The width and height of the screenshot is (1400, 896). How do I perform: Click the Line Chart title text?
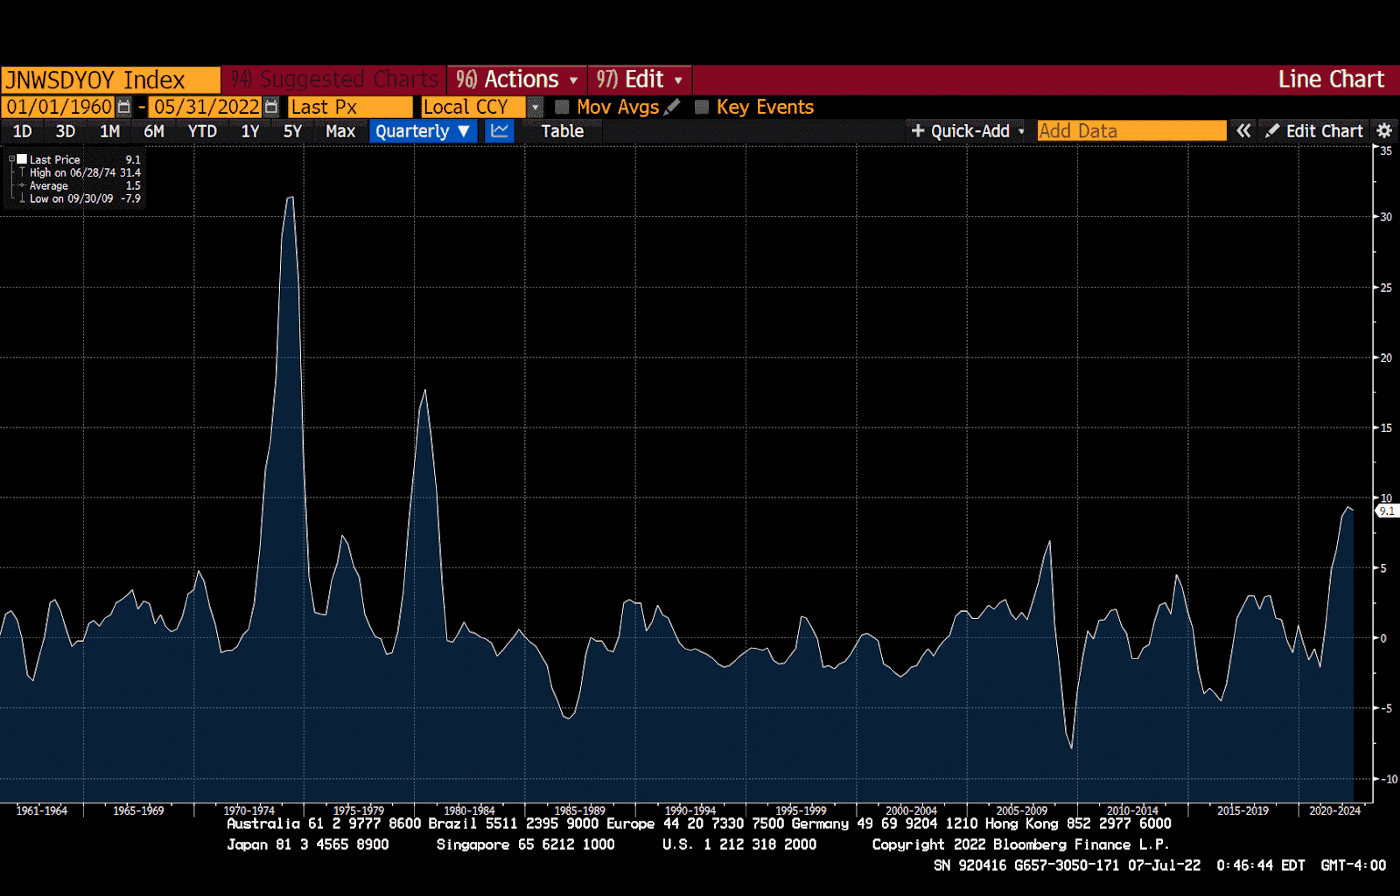(1331, 80)
